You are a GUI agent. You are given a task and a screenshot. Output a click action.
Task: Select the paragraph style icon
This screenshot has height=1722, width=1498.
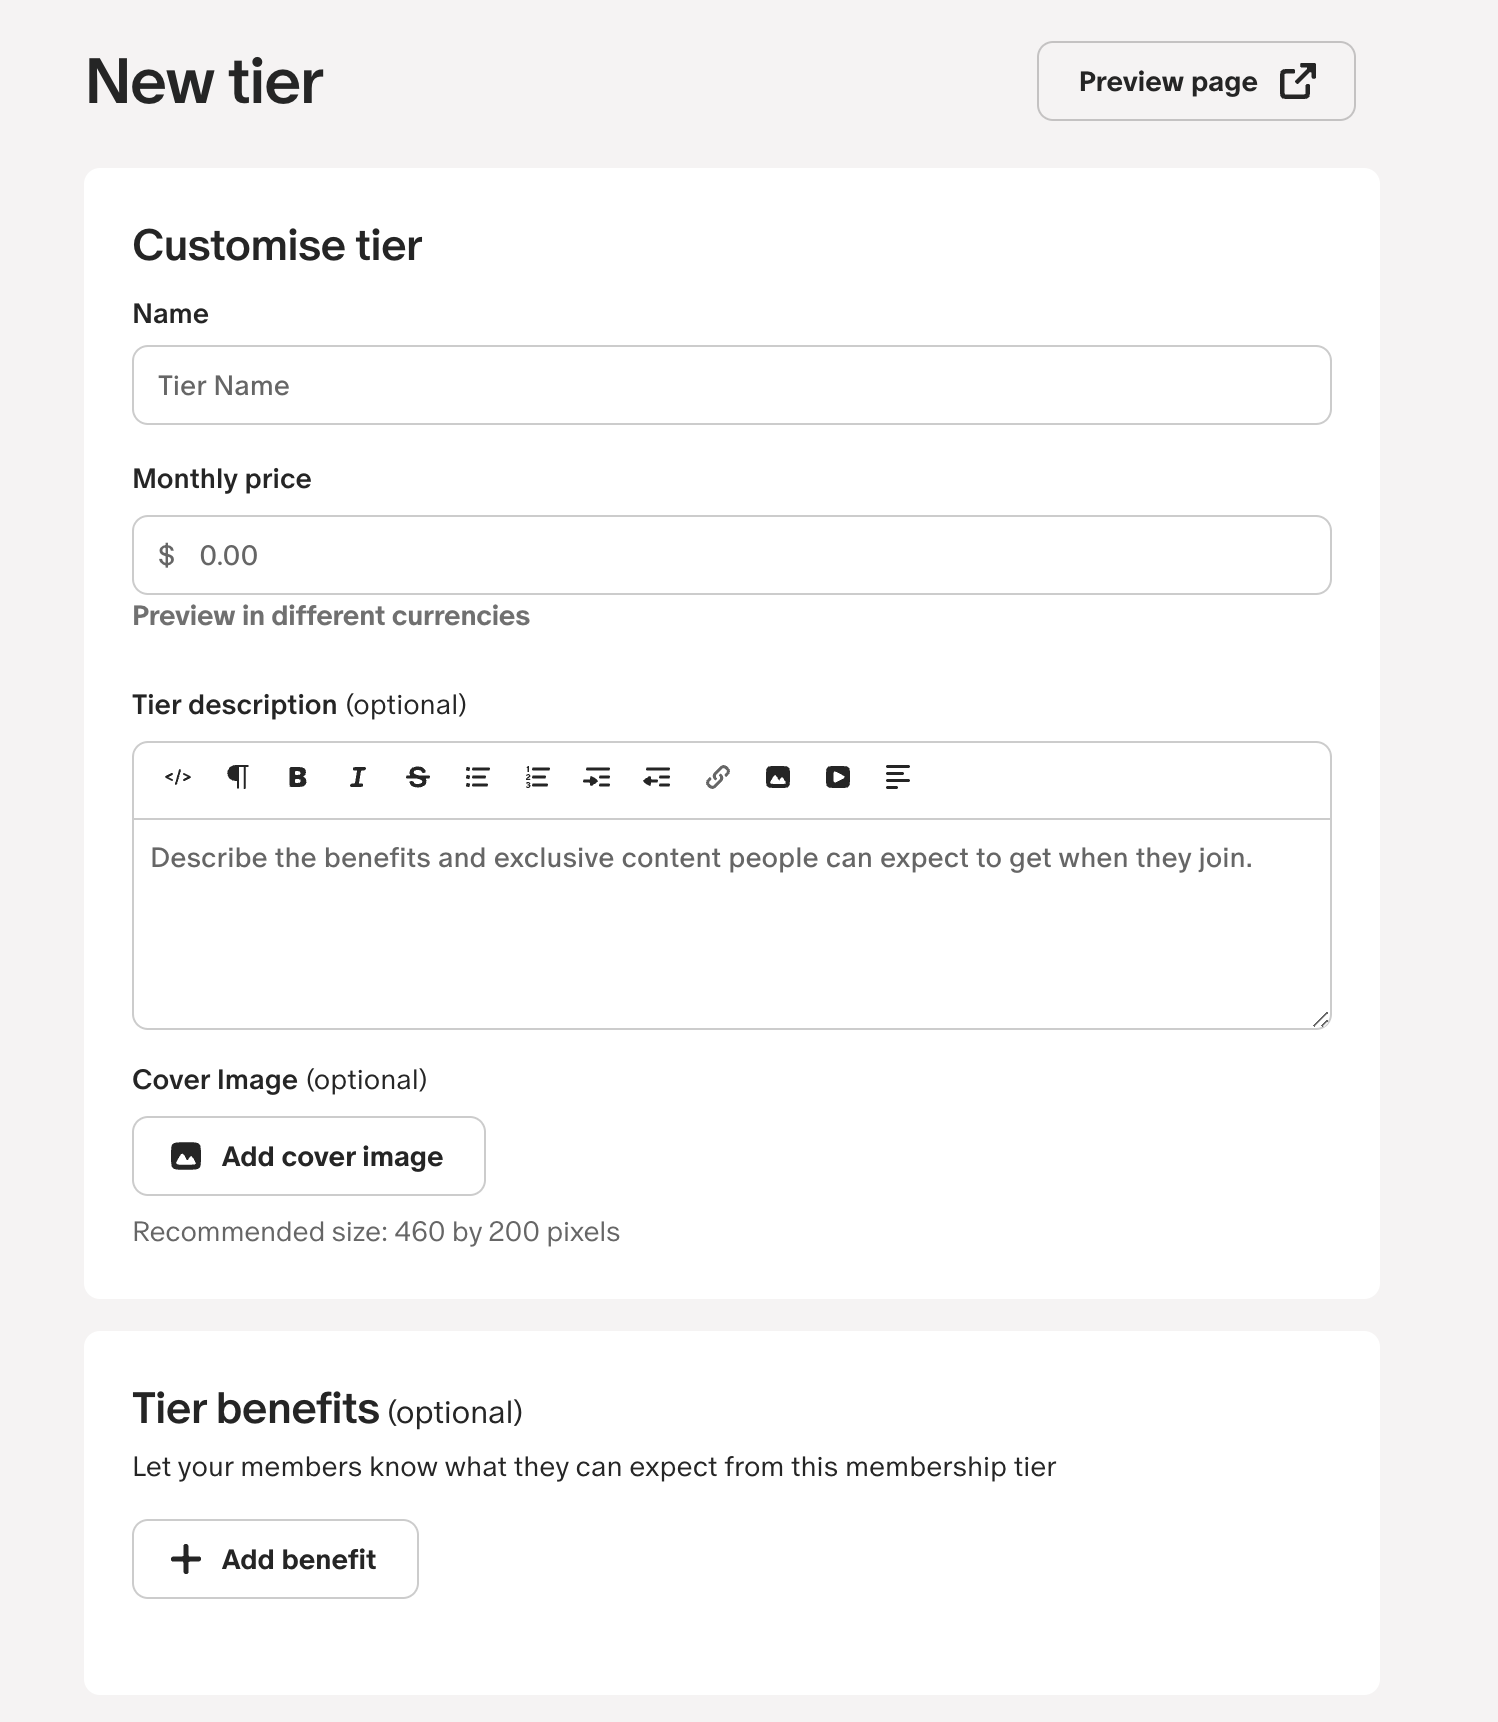tap(238, 777)
